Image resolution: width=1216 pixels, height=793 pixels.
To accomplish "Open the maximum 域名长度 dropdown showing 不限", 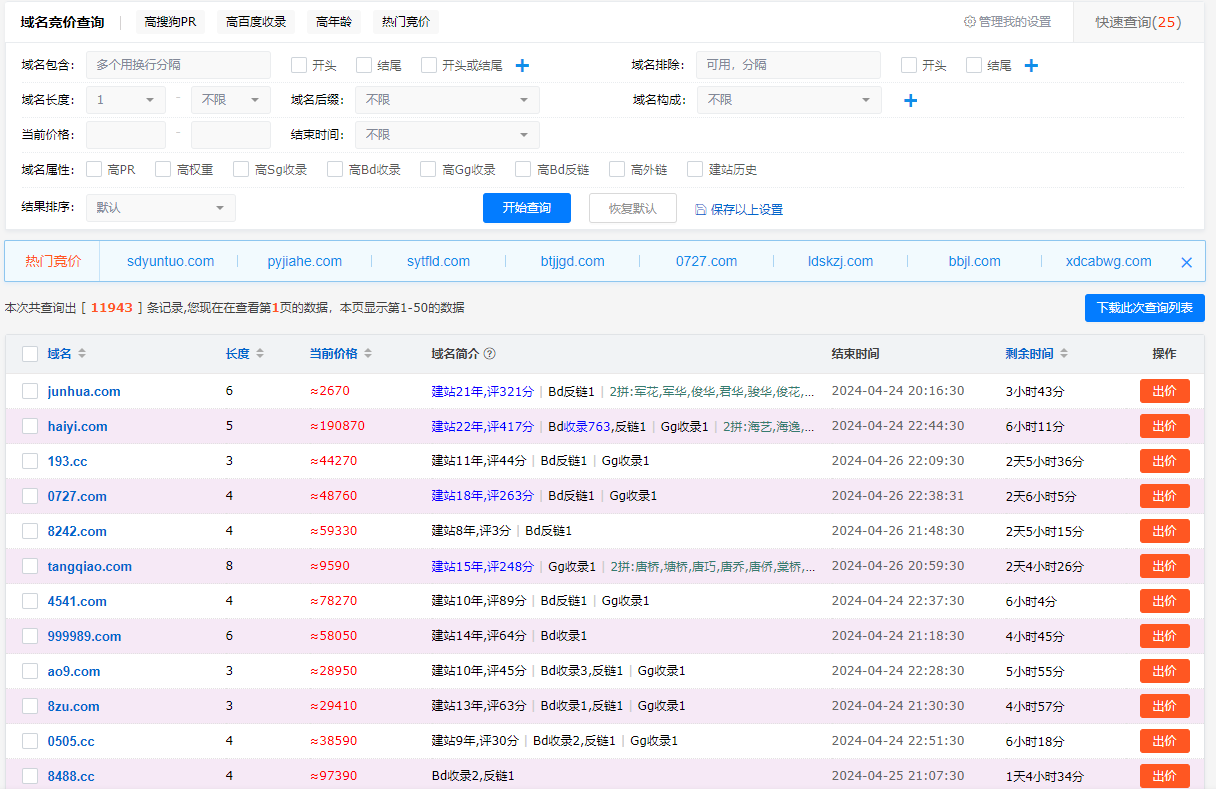I will [x=231, y=100].
